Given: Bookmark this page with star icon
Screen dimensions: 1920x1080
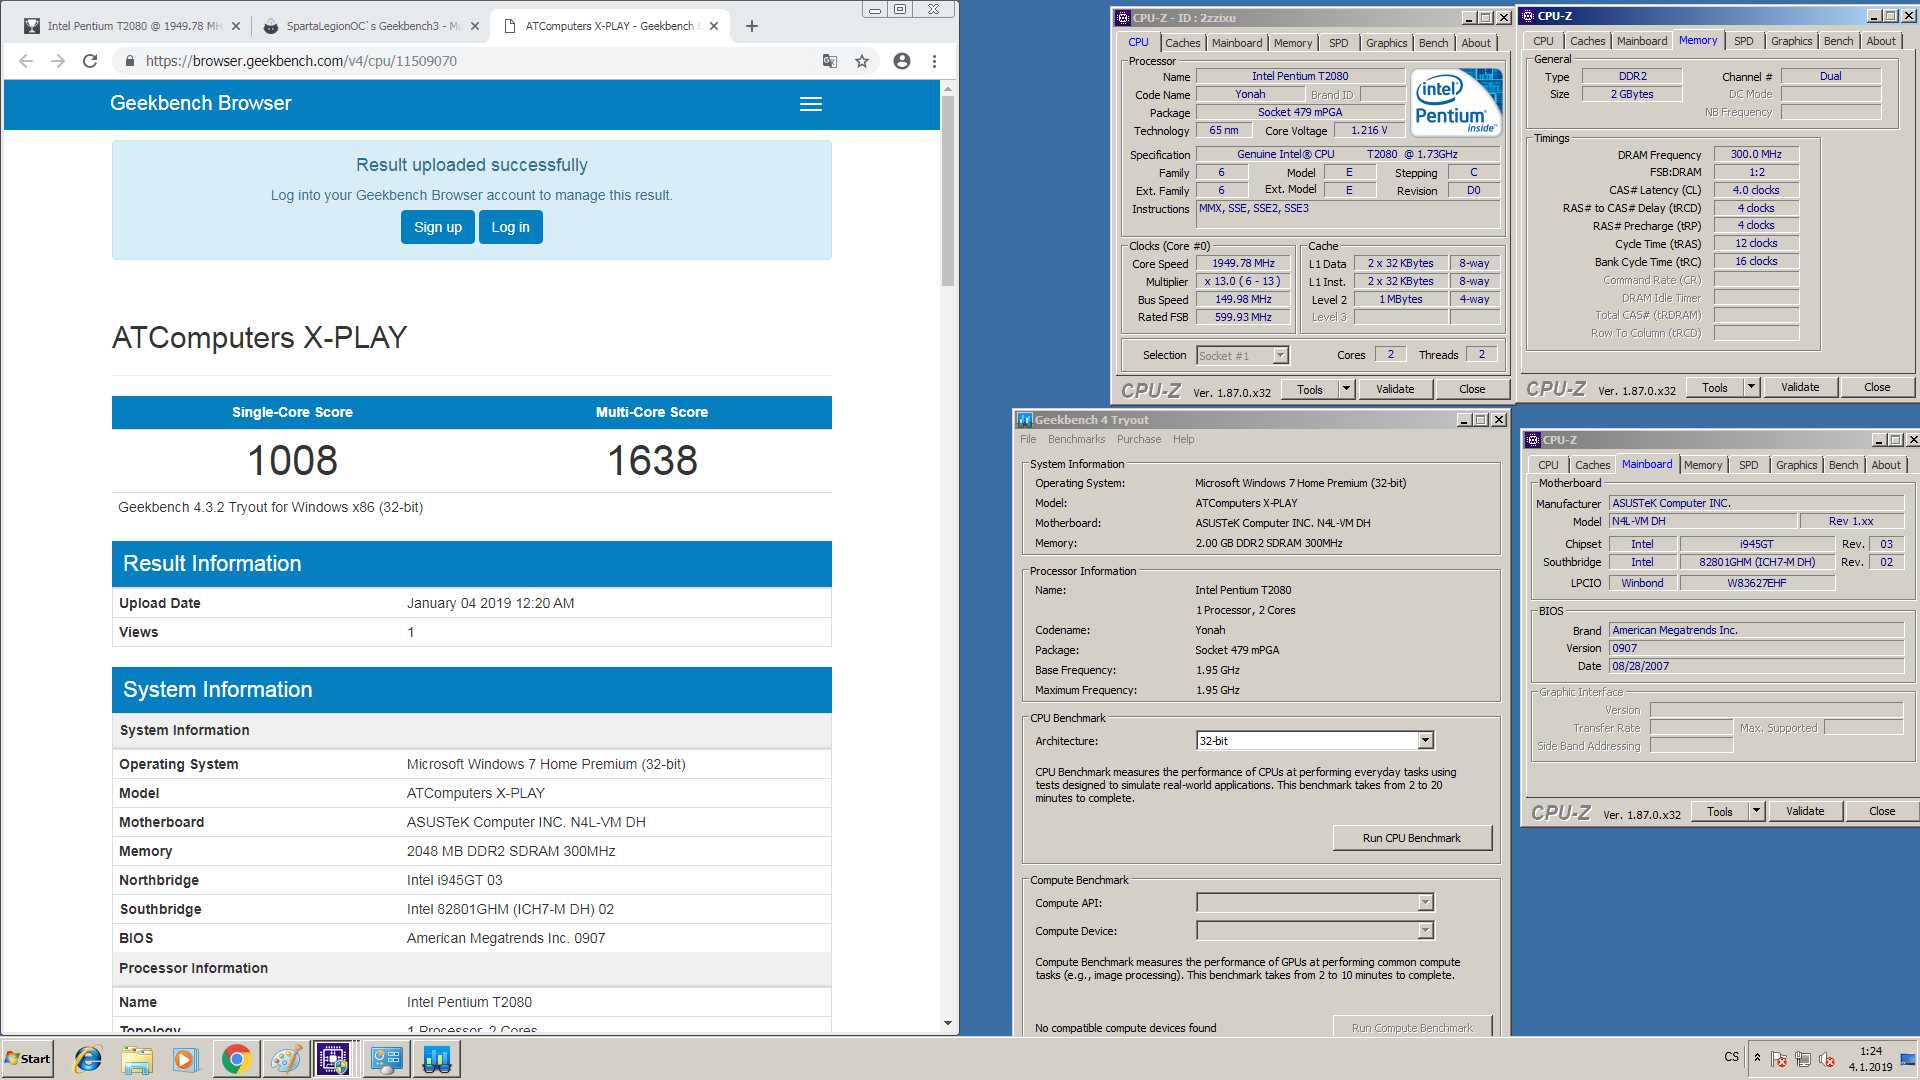Looking at the screenshot, I should coord(862,61).
